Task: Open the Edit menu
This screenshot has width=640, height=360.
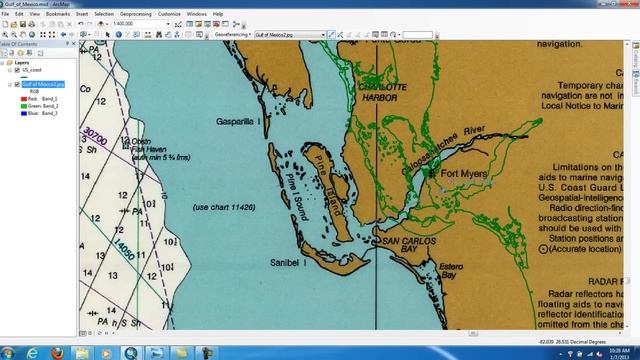Action: tap(19, 14)
